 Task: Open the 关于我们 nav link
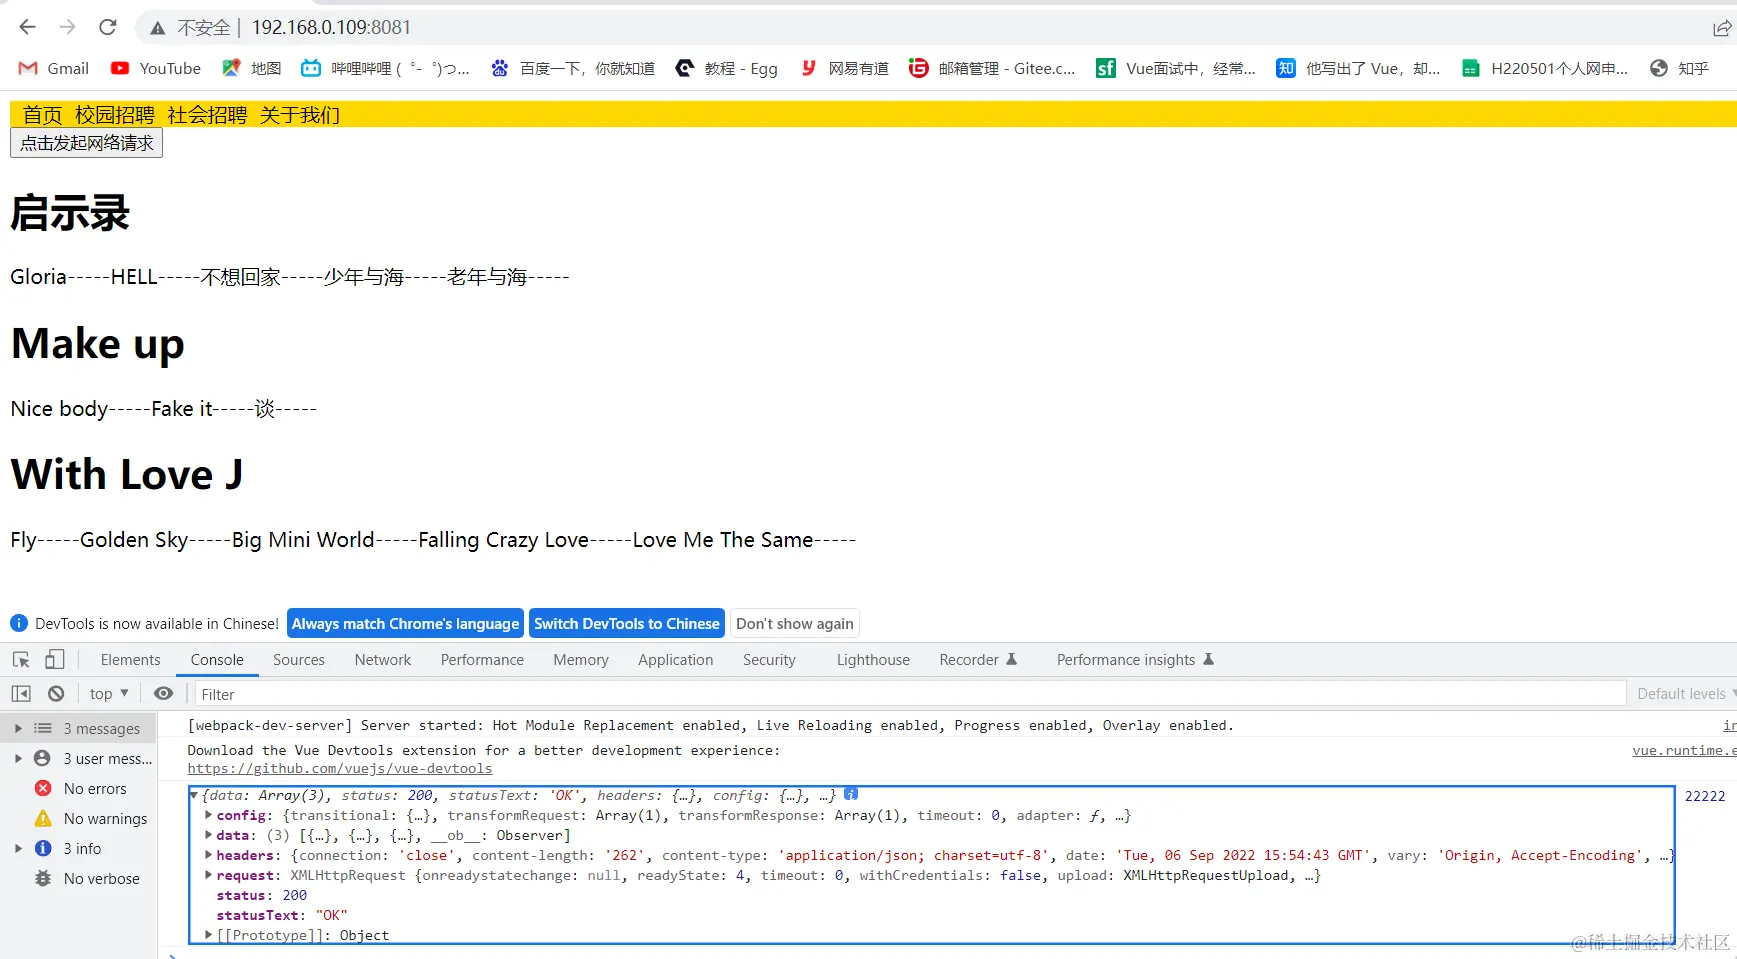click(300, 115)
